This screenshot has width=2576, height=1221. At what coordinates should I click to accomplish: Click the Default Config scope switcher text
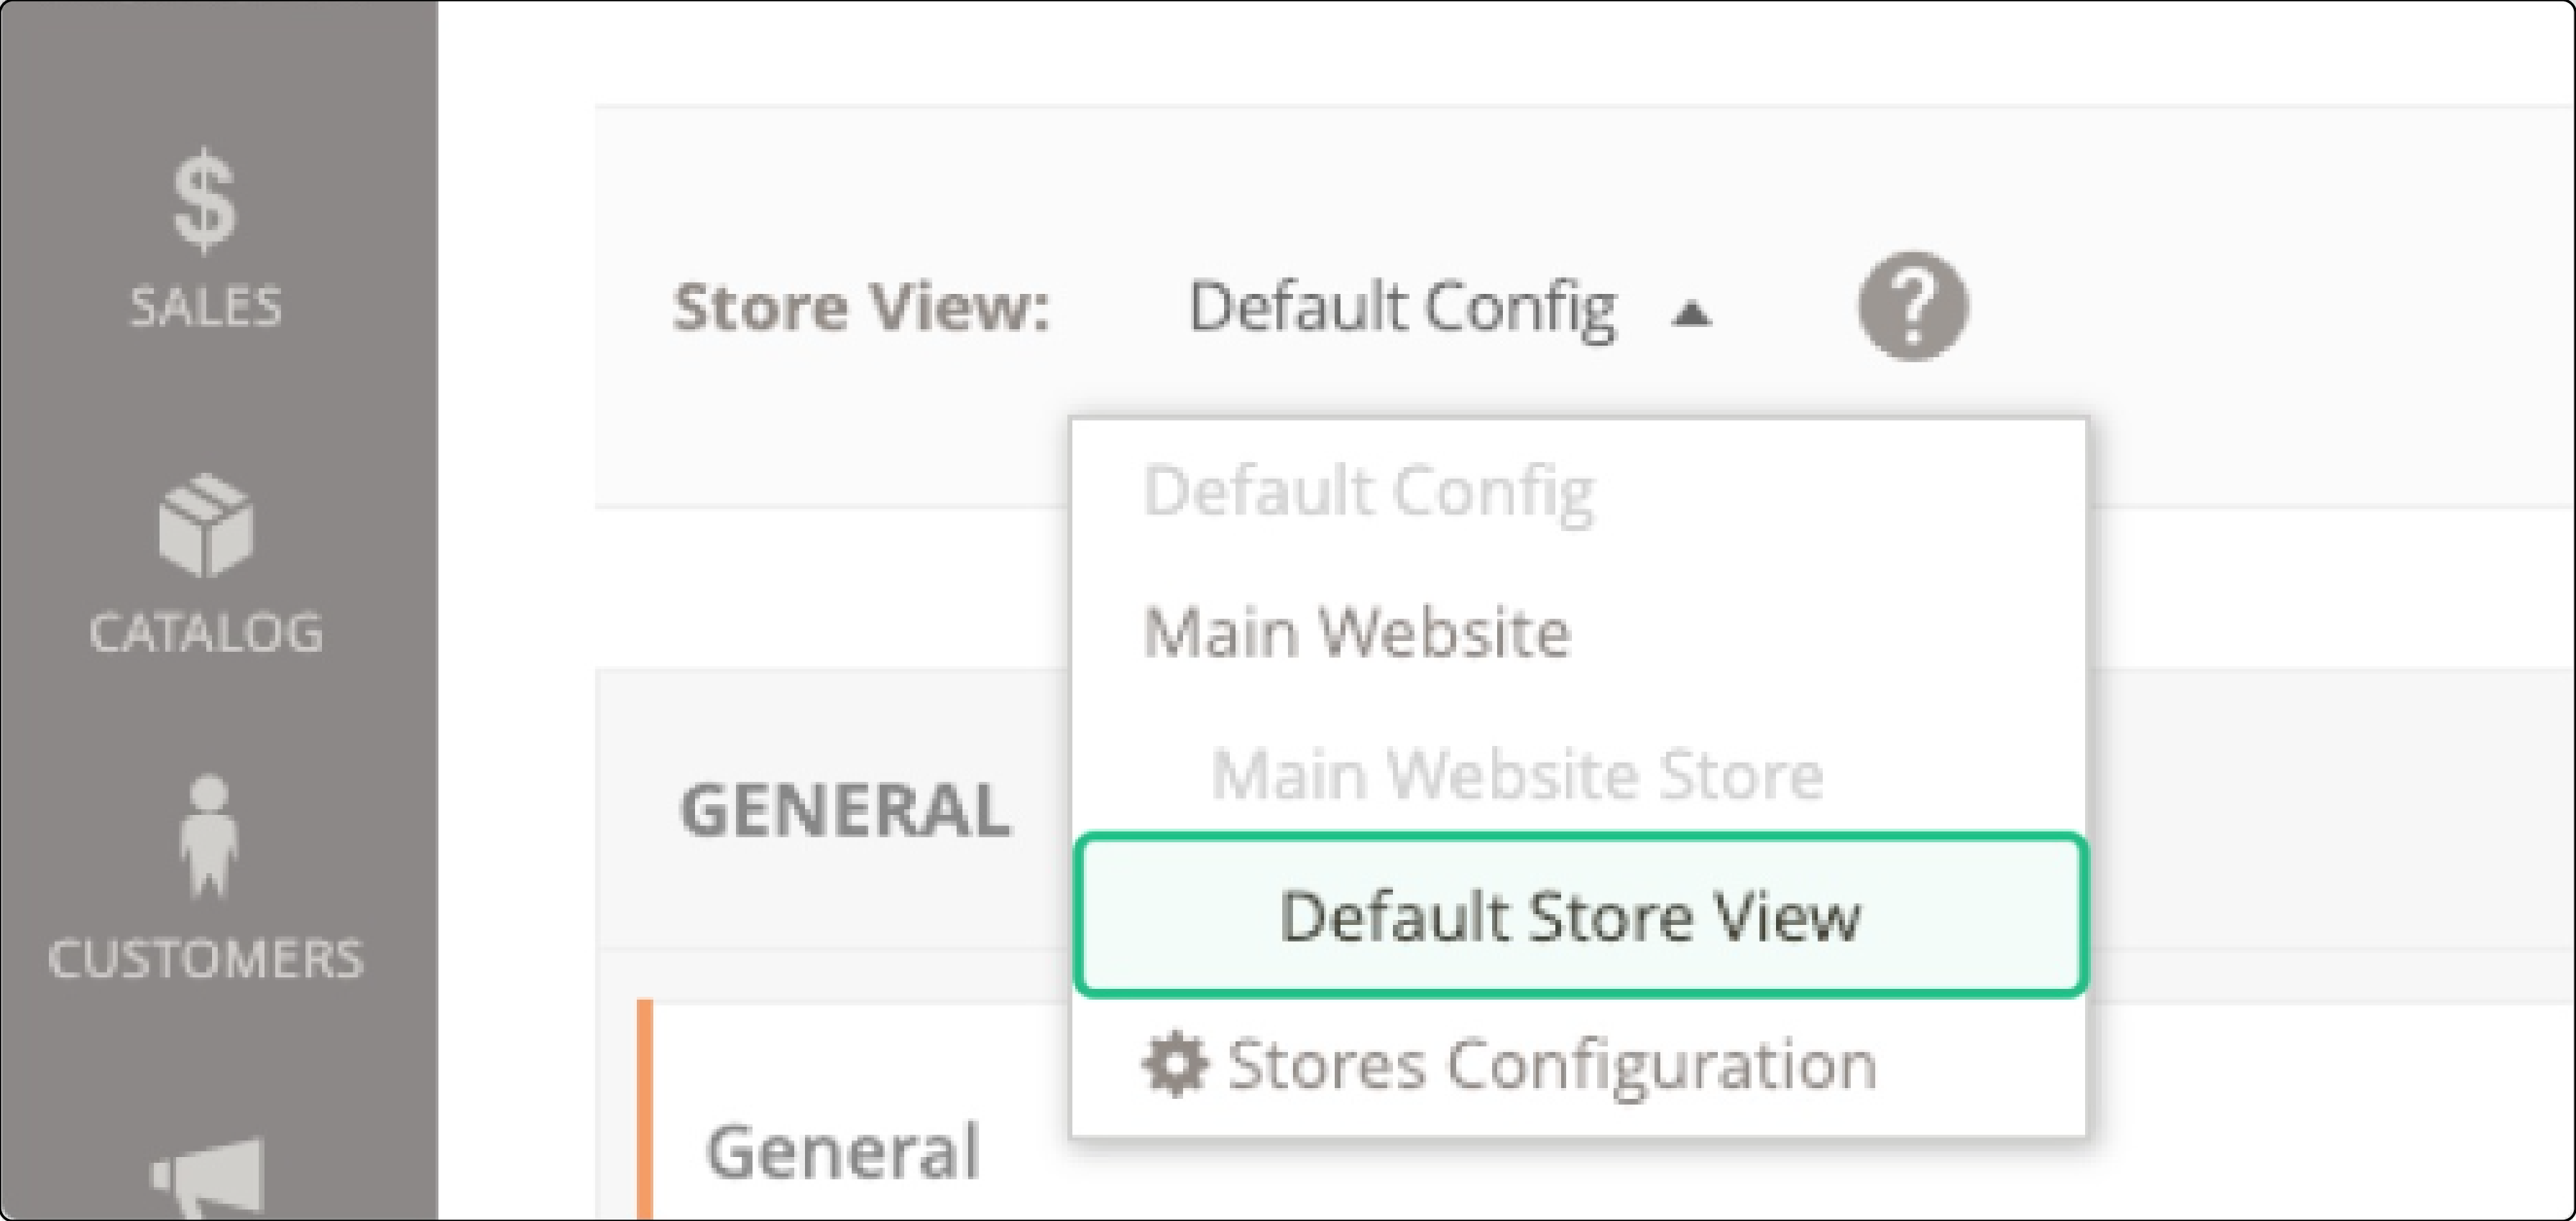1402,308
